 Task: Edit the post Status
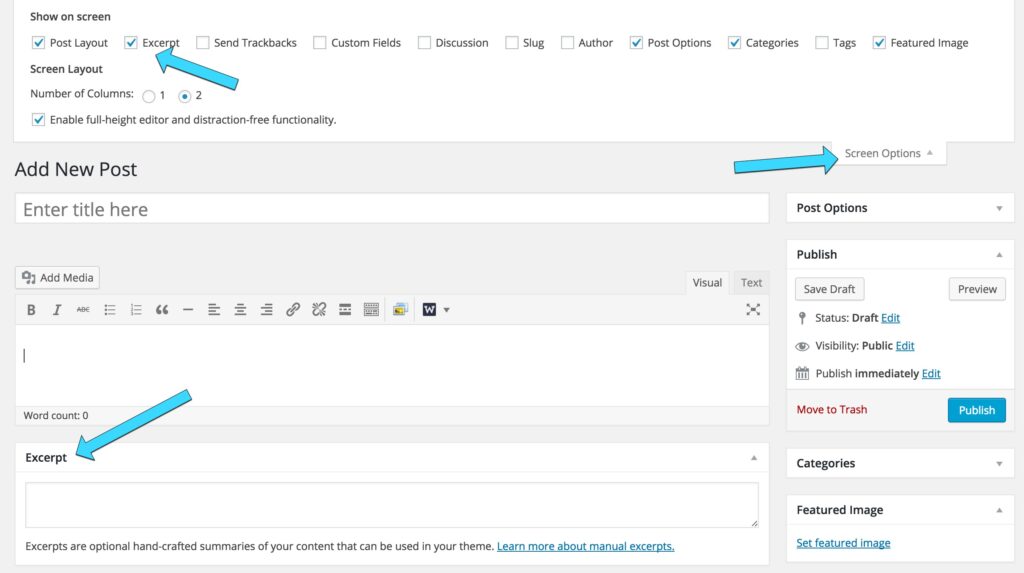click(x=890, y=318)
